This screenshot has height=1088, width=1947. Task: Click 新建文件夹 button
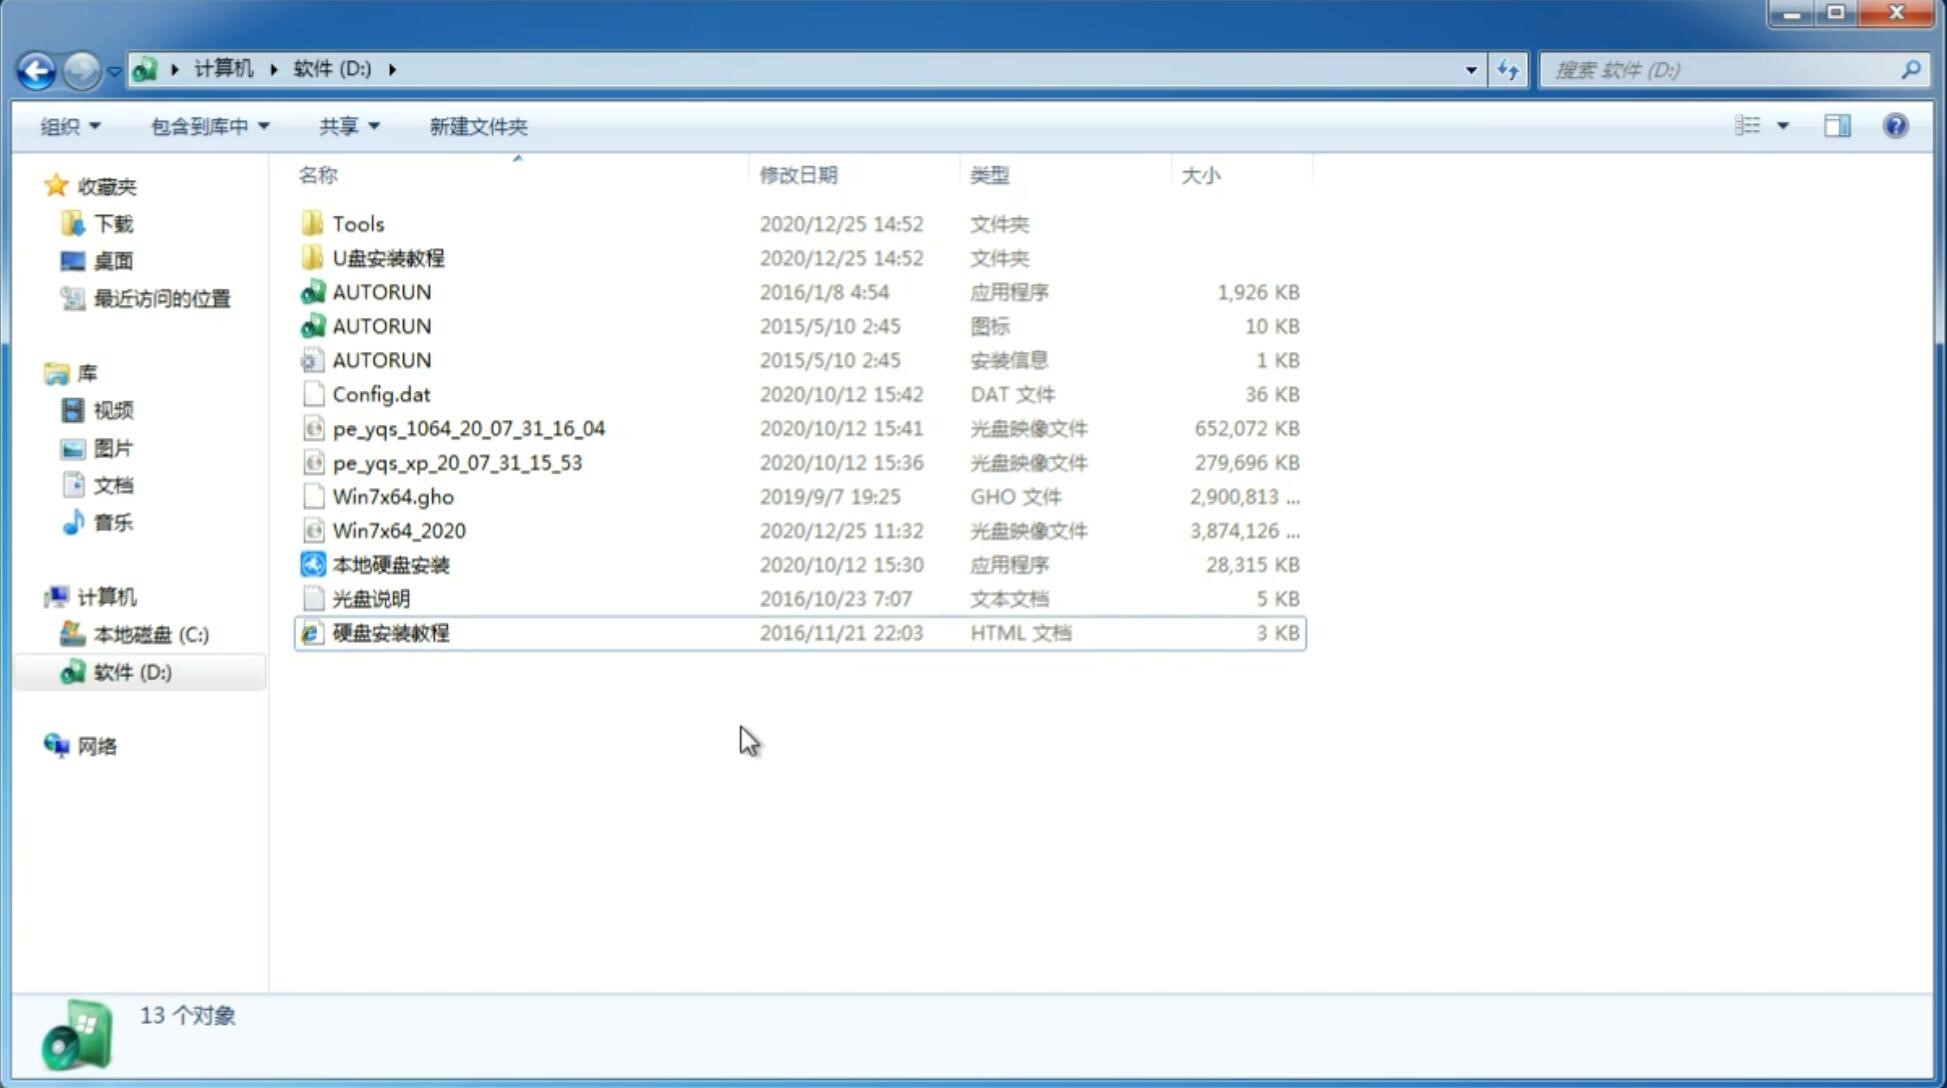[x=477, y=126]
